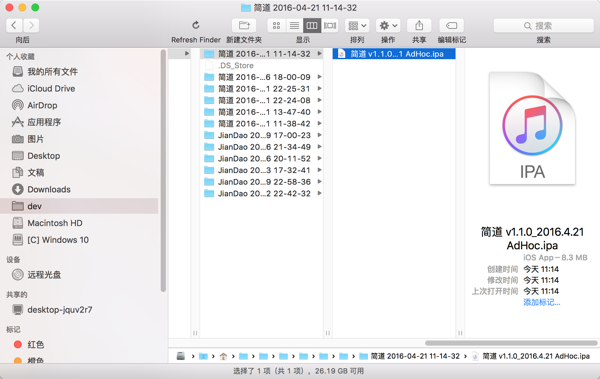The height and width of the screenshot is (379, 600).
Task: Select folder JianDao 20...9 22-58-36
Action: [262, 182]
